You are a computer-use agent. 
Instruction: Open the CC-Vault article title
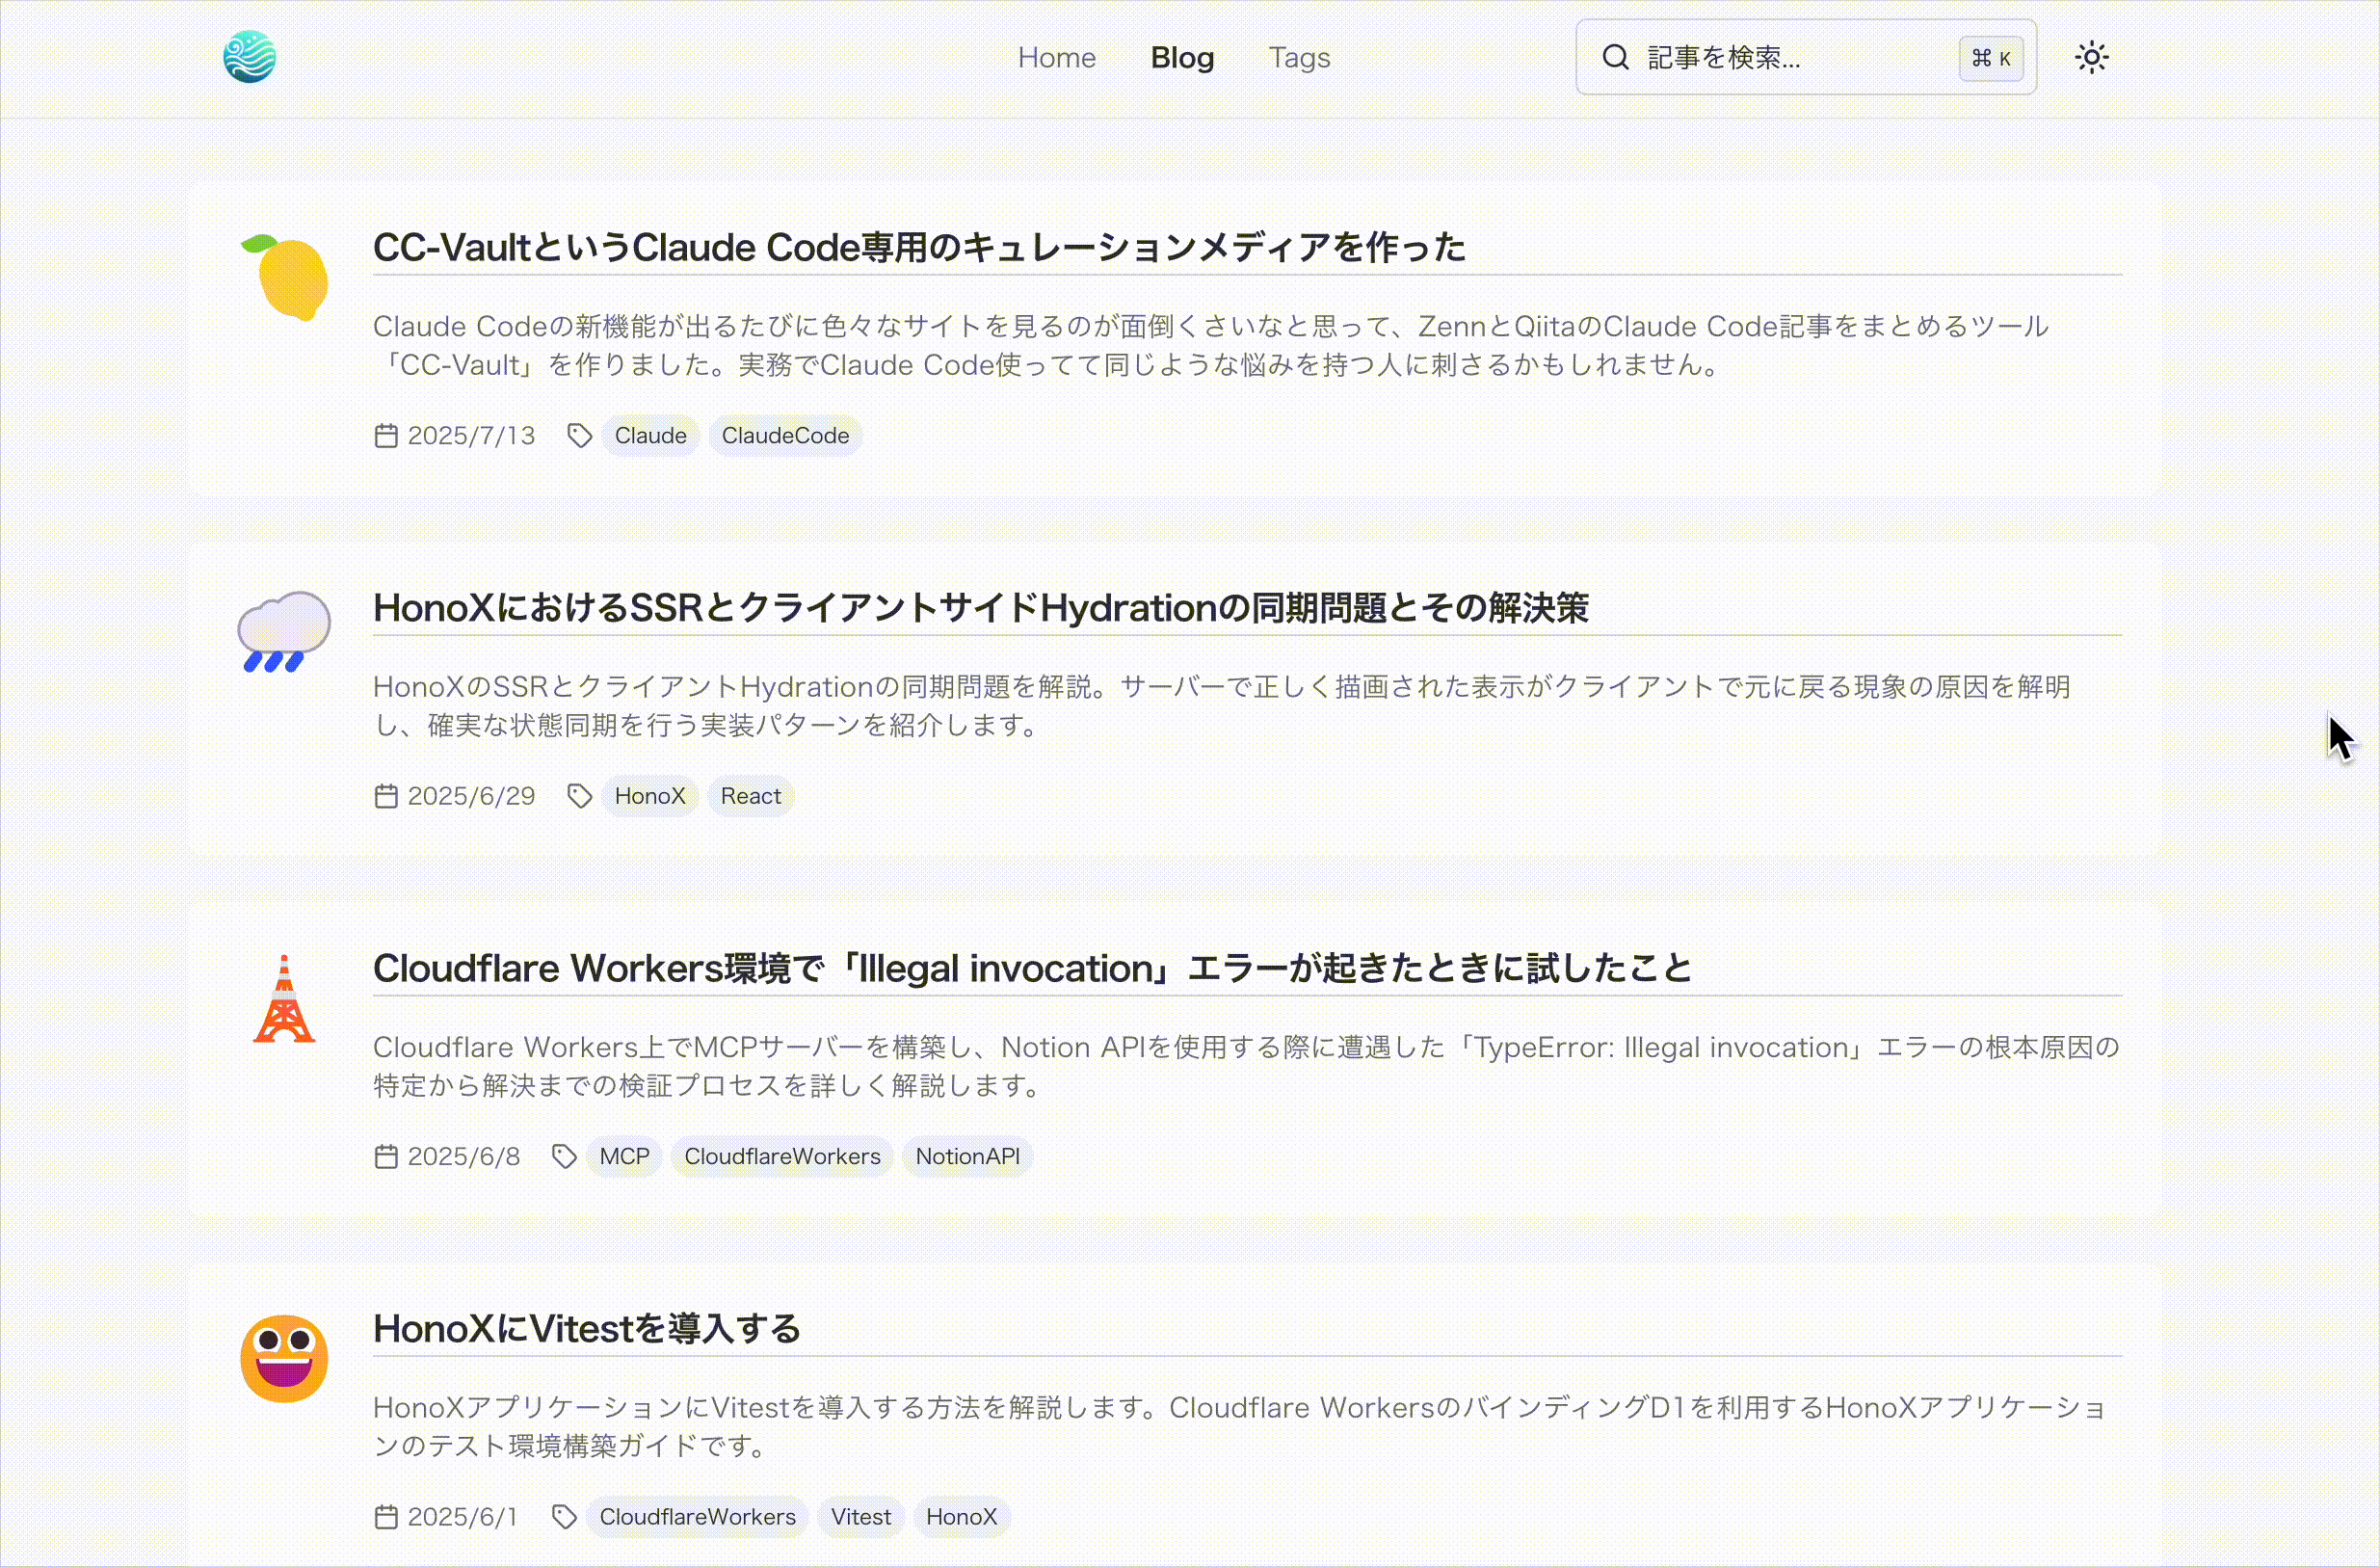click(x=918, y=247)
